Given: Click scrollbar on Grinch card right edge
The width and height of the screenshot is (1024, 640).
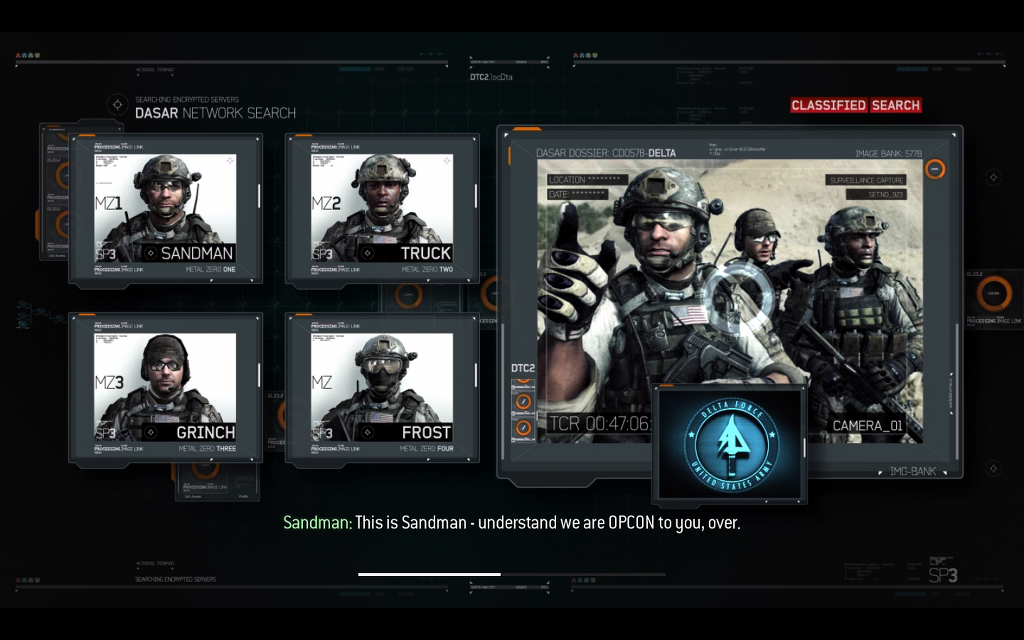Looking at the screenshot, I should click(x=259, y=375).
